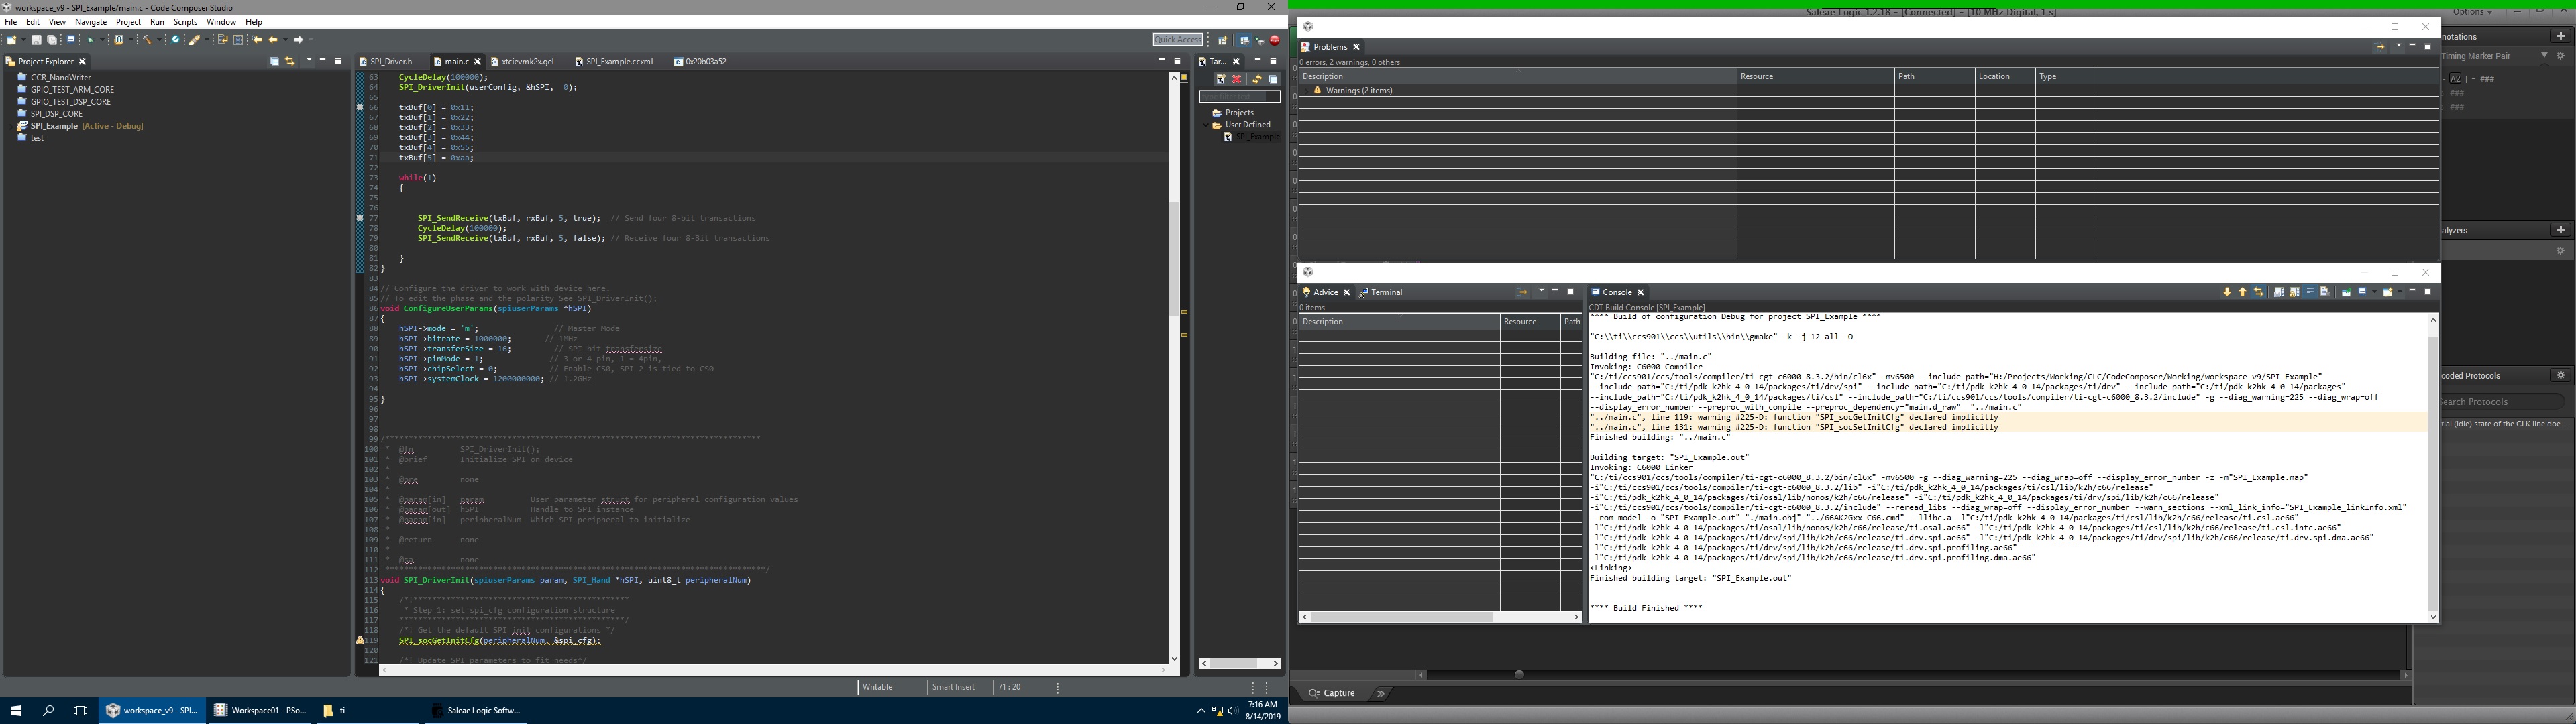The width and height of the screenshot is (2576, 724).
Task: Toggle Word Wrap in the Console view
Action: (2311, 292)
